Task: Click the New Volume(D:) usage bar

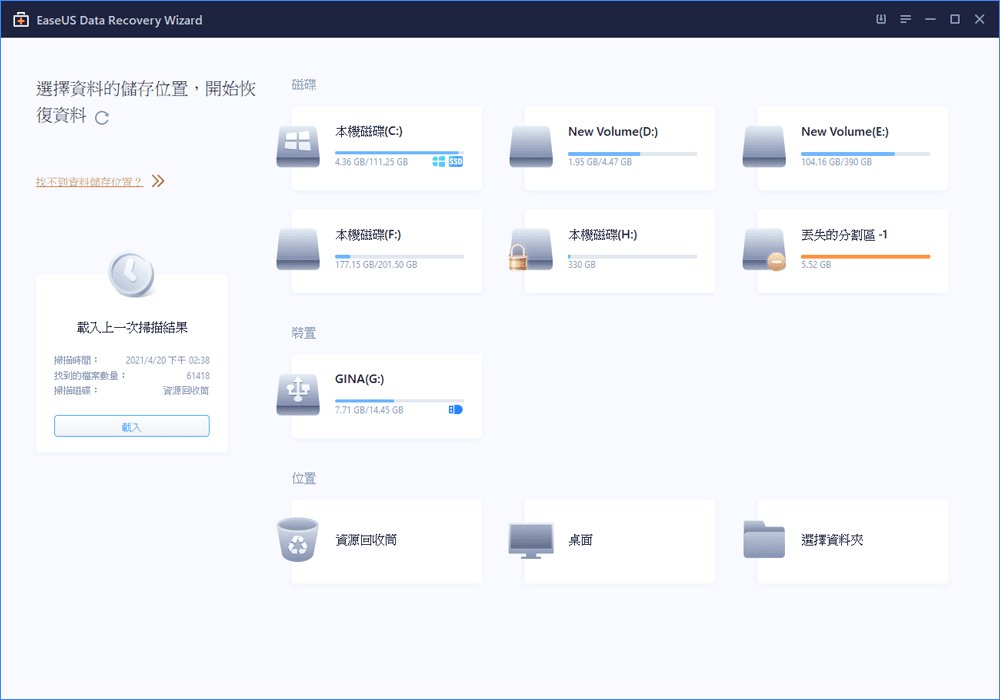Action: coord(633,154)
